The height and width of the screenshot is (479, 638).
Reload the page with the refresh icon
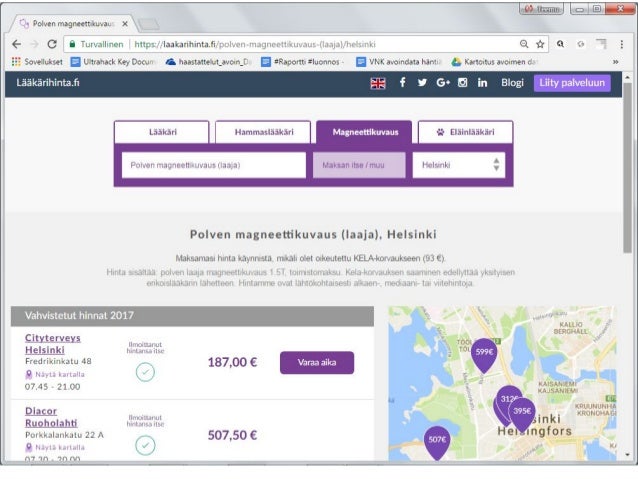coord(52,44)
